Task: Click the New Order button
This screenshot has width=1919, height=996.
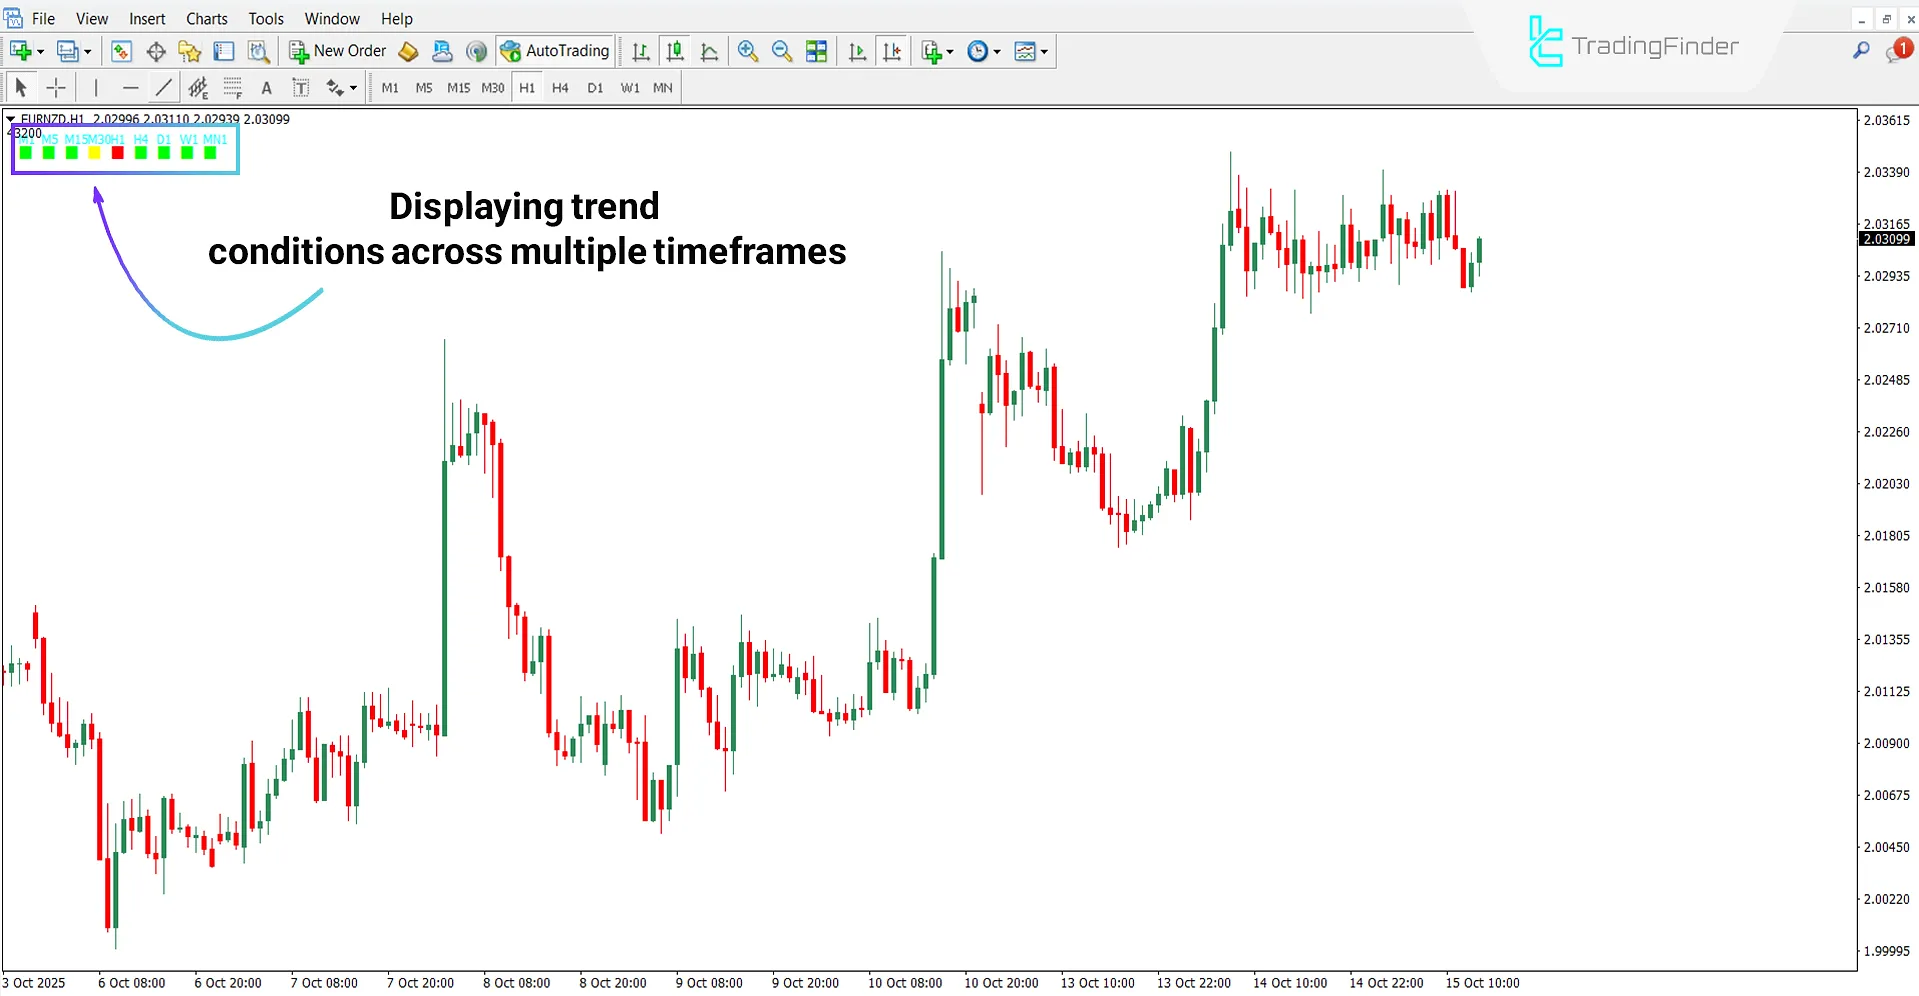Action: point(337,51)
